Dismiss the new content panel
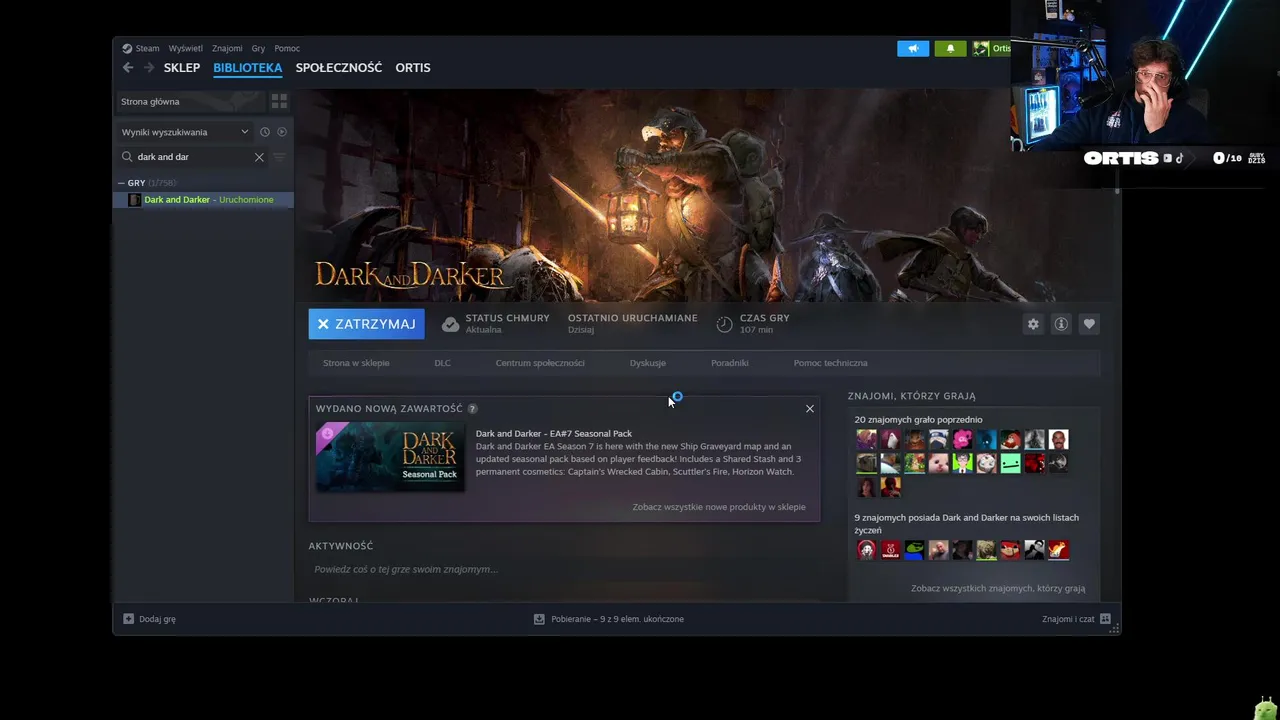Image resolution: width=1280 pixels, height=720 pixels. (x=810, y=408)
